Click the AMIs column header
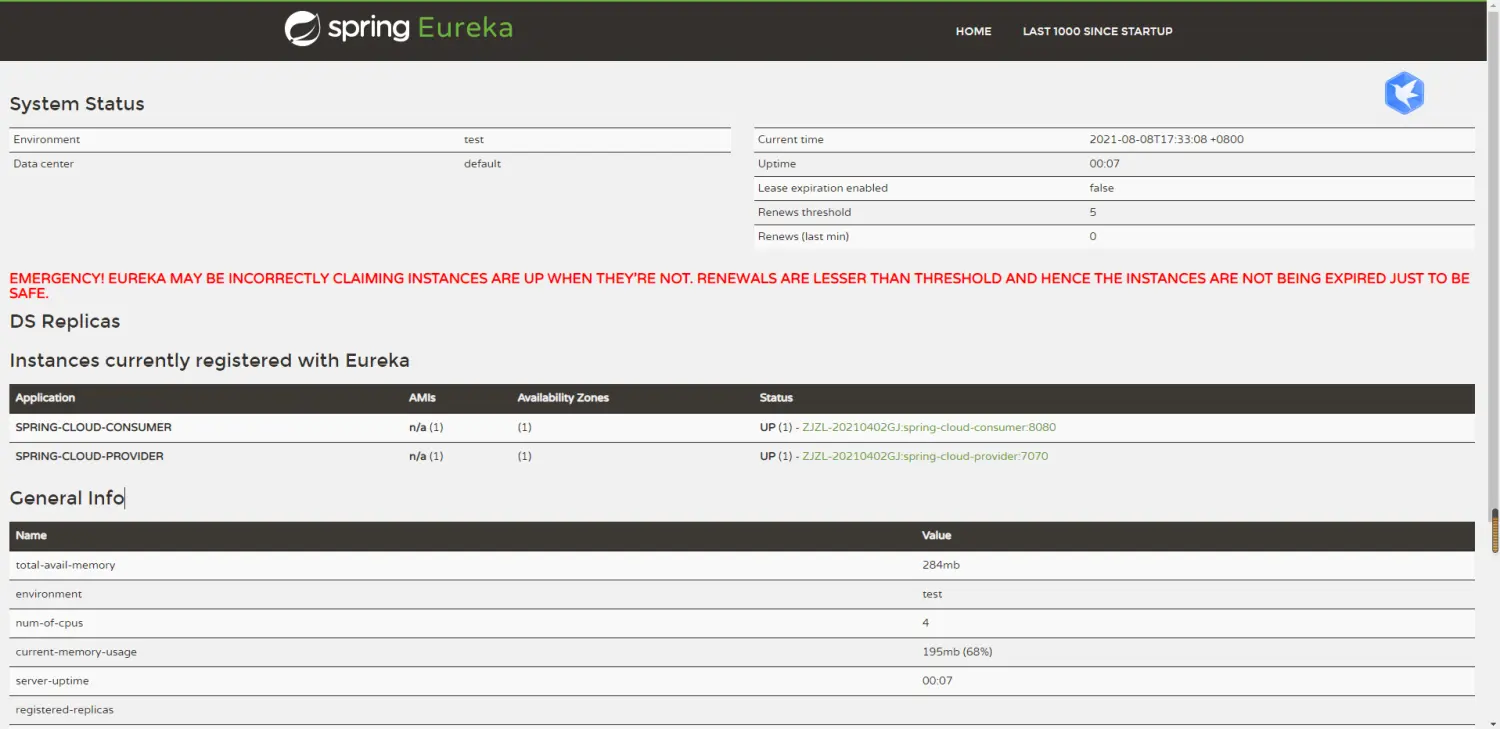The height and width of the screenshot is (729, 1500). tap(422, 398)
